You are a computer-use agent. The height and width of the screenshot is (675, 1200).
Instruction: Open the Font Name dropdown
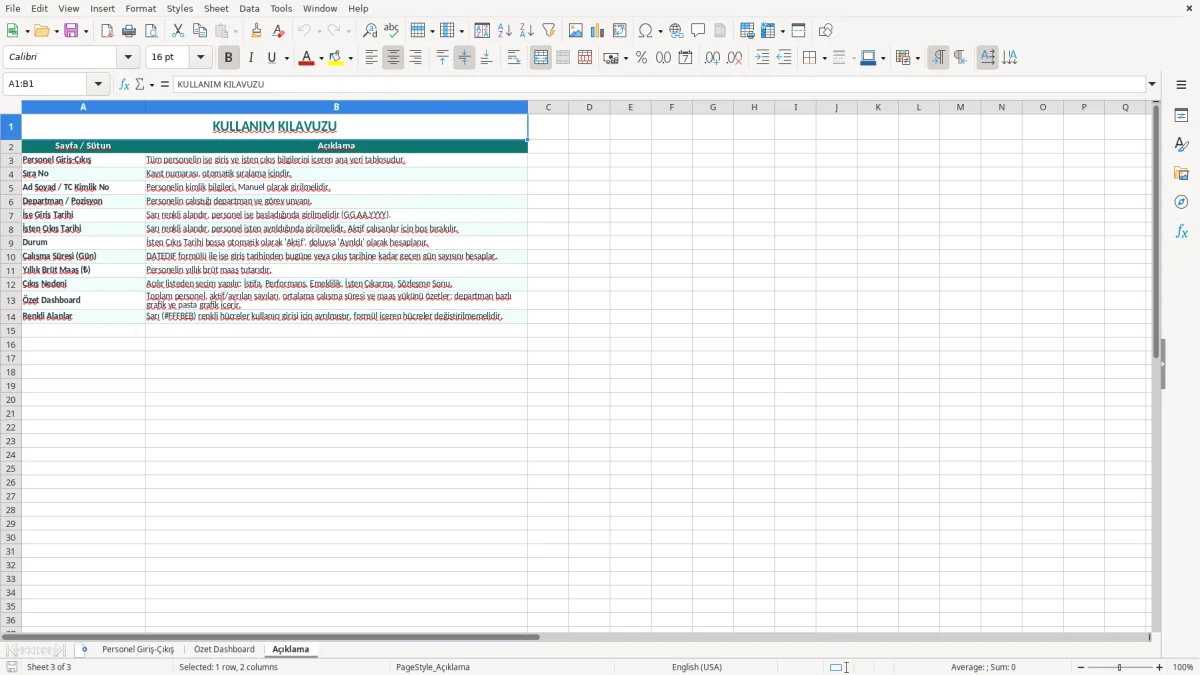pyautogui.click(x=128, y=58)
